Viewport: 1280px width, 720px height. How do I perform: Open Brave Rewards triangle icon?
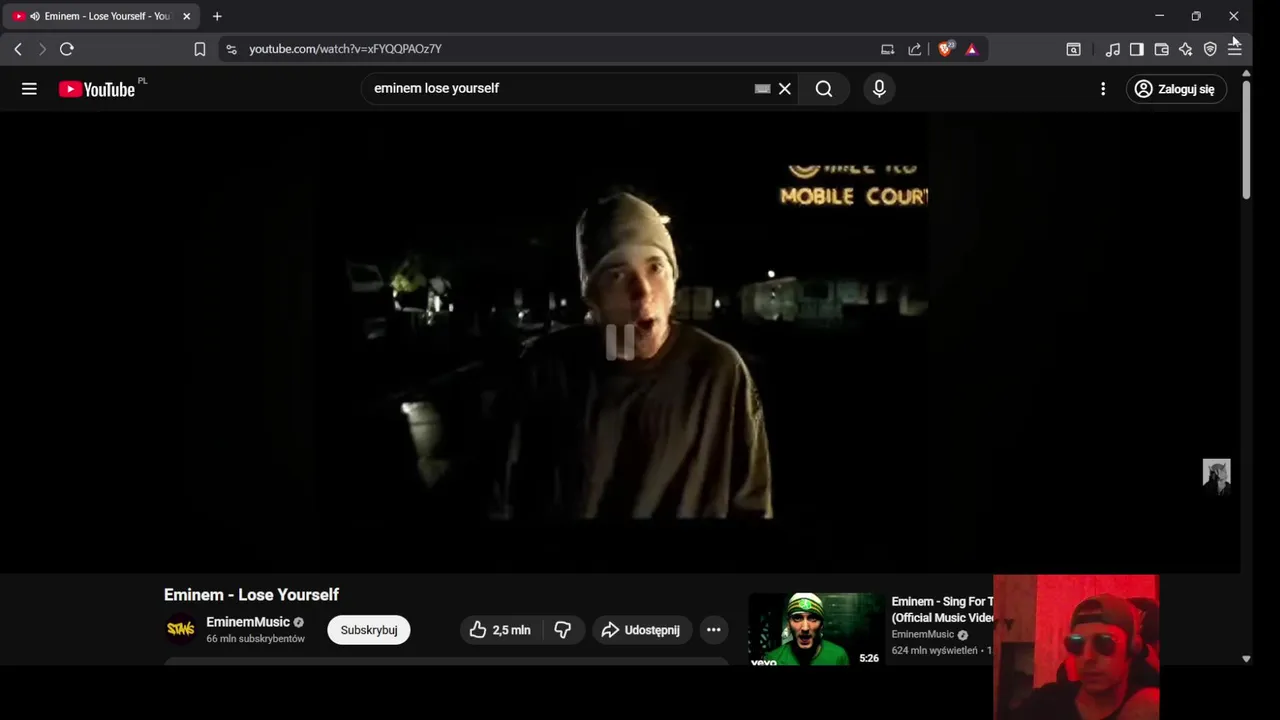tap(971, 49)
